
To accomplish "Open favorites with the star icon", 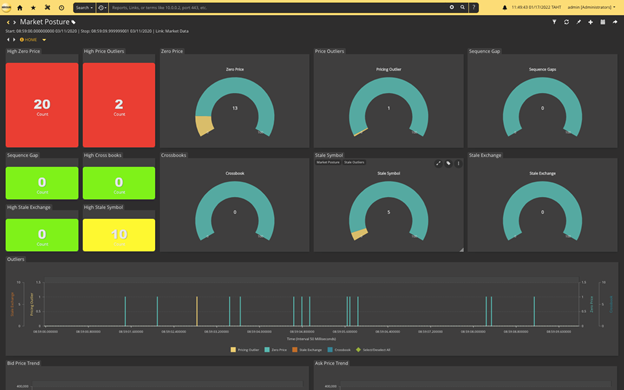I will tap(33, 8).
